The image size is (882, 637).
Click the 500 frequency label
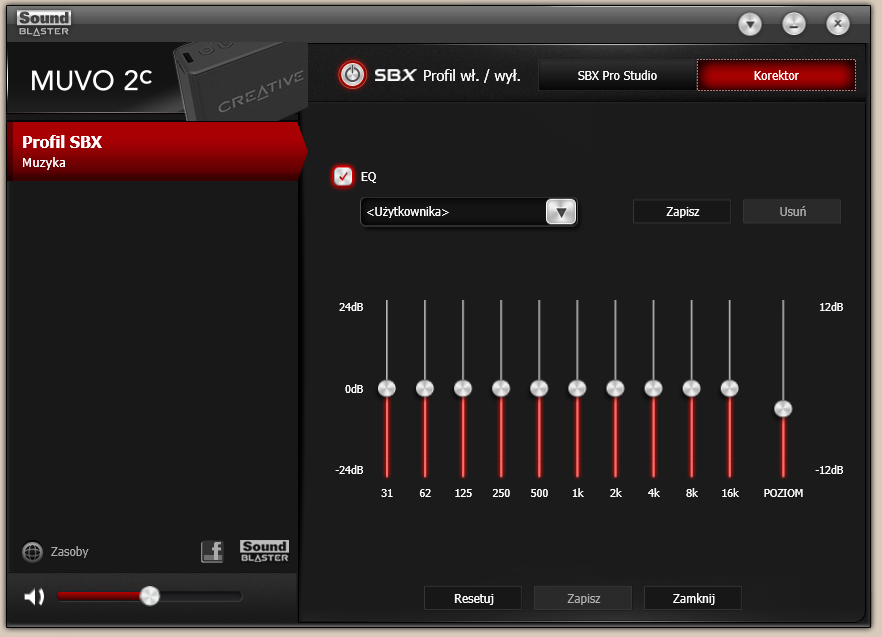(x=539, y=493)
